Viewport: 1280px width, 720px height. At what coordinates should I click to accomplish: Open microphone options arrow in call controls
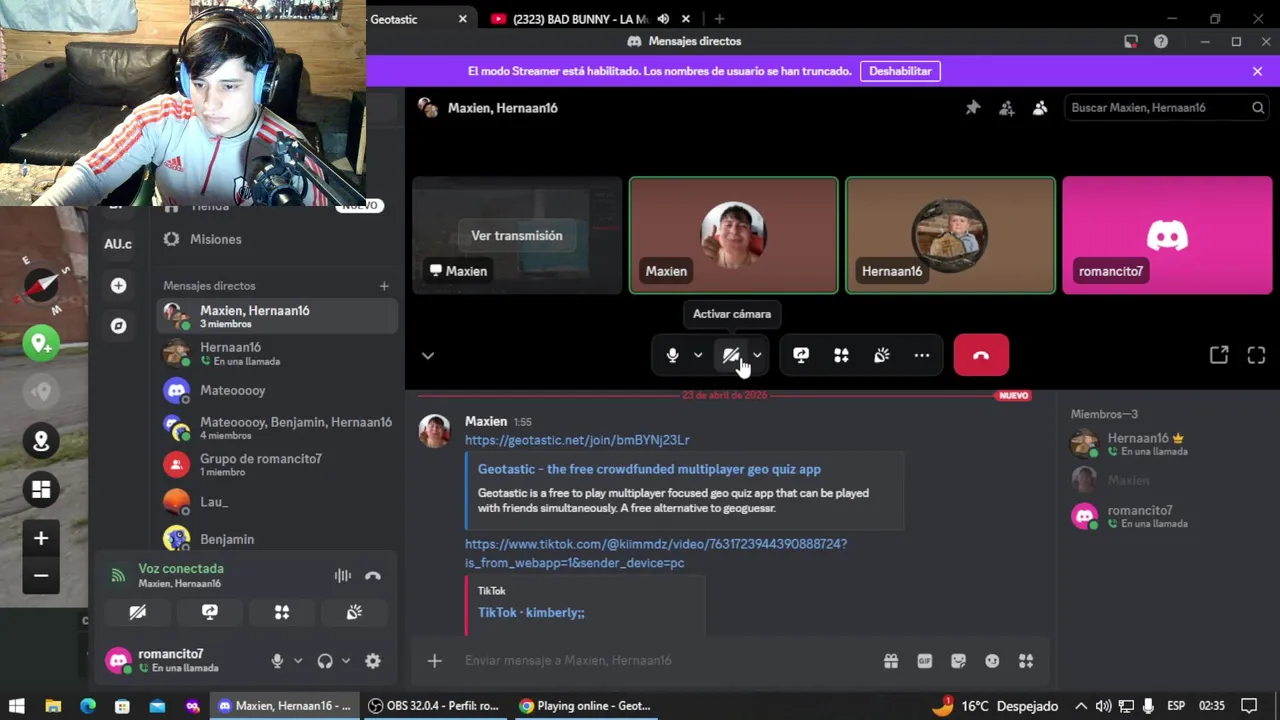point(698,355)
